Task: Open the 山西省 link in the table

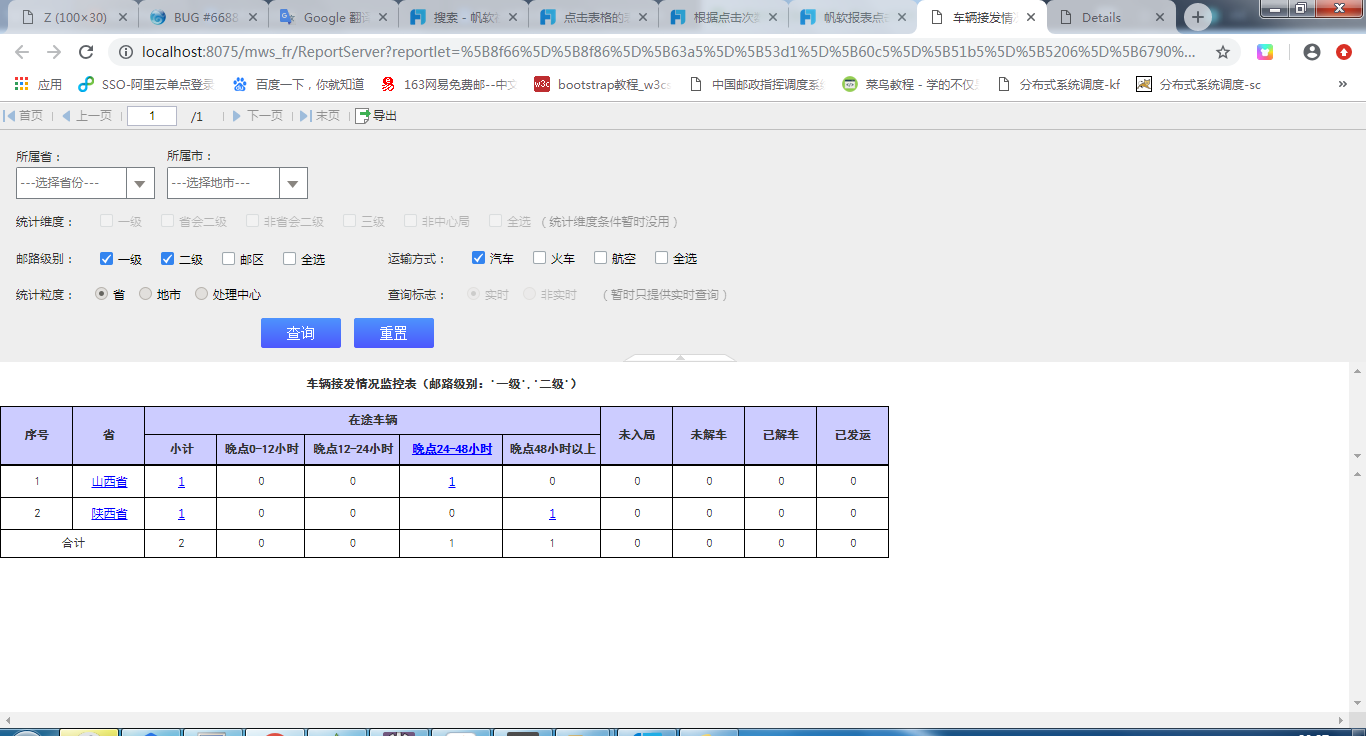Action: 109,482
